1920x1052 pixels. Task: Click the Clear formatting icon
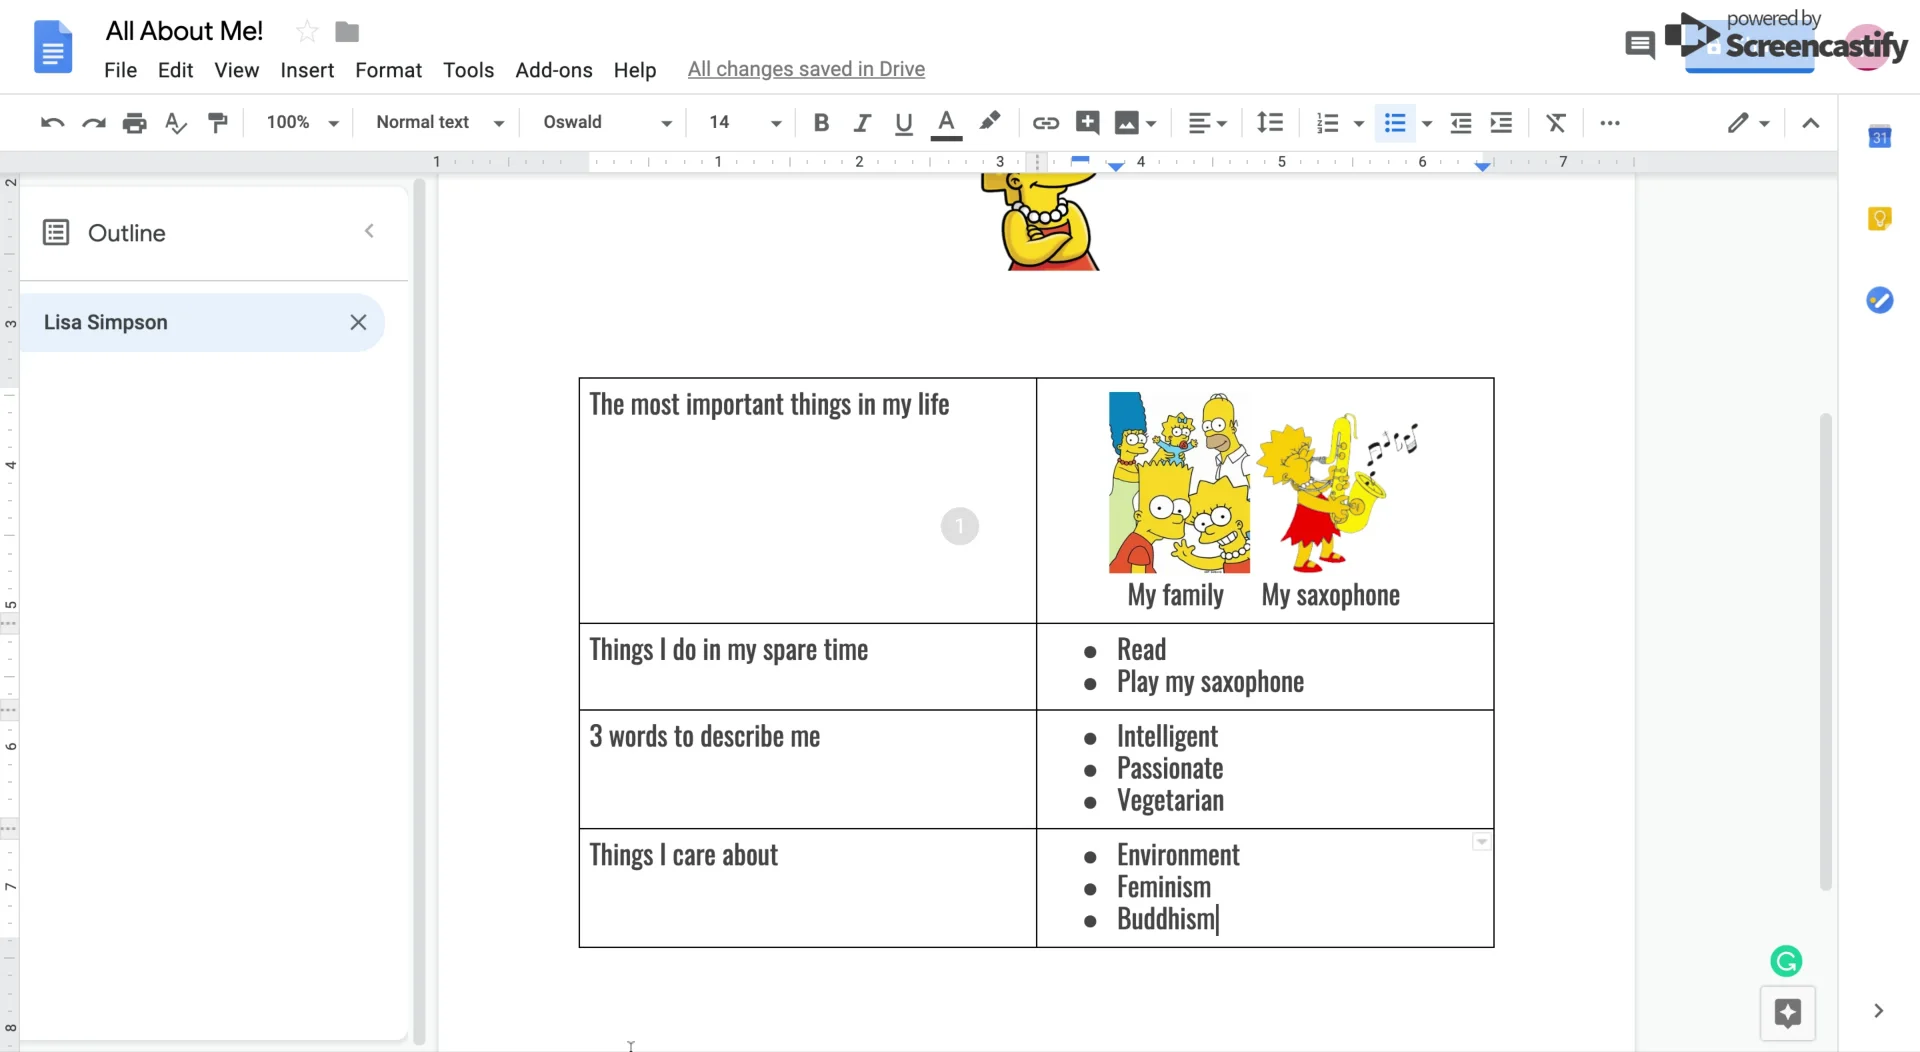1555,122
